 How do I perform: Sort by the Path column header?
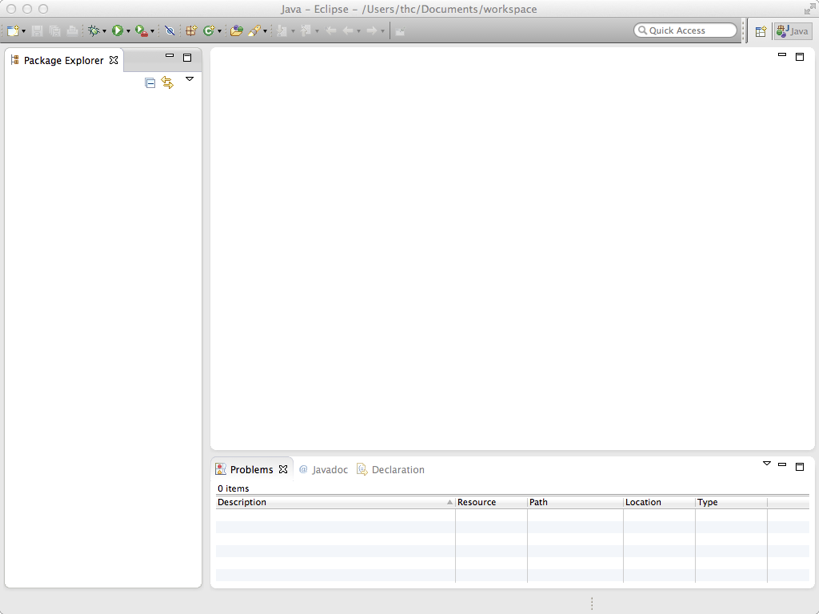(576, 502)
